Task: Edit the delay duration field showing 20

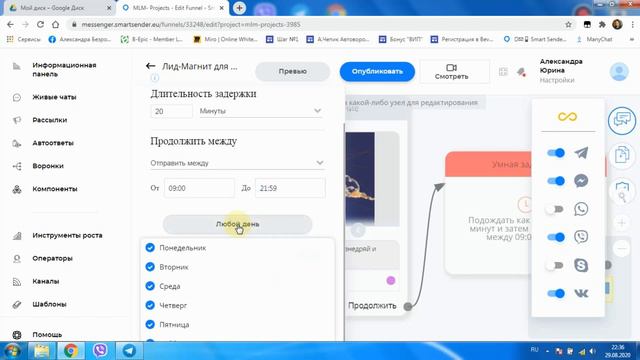Action: tap(171, 111)
